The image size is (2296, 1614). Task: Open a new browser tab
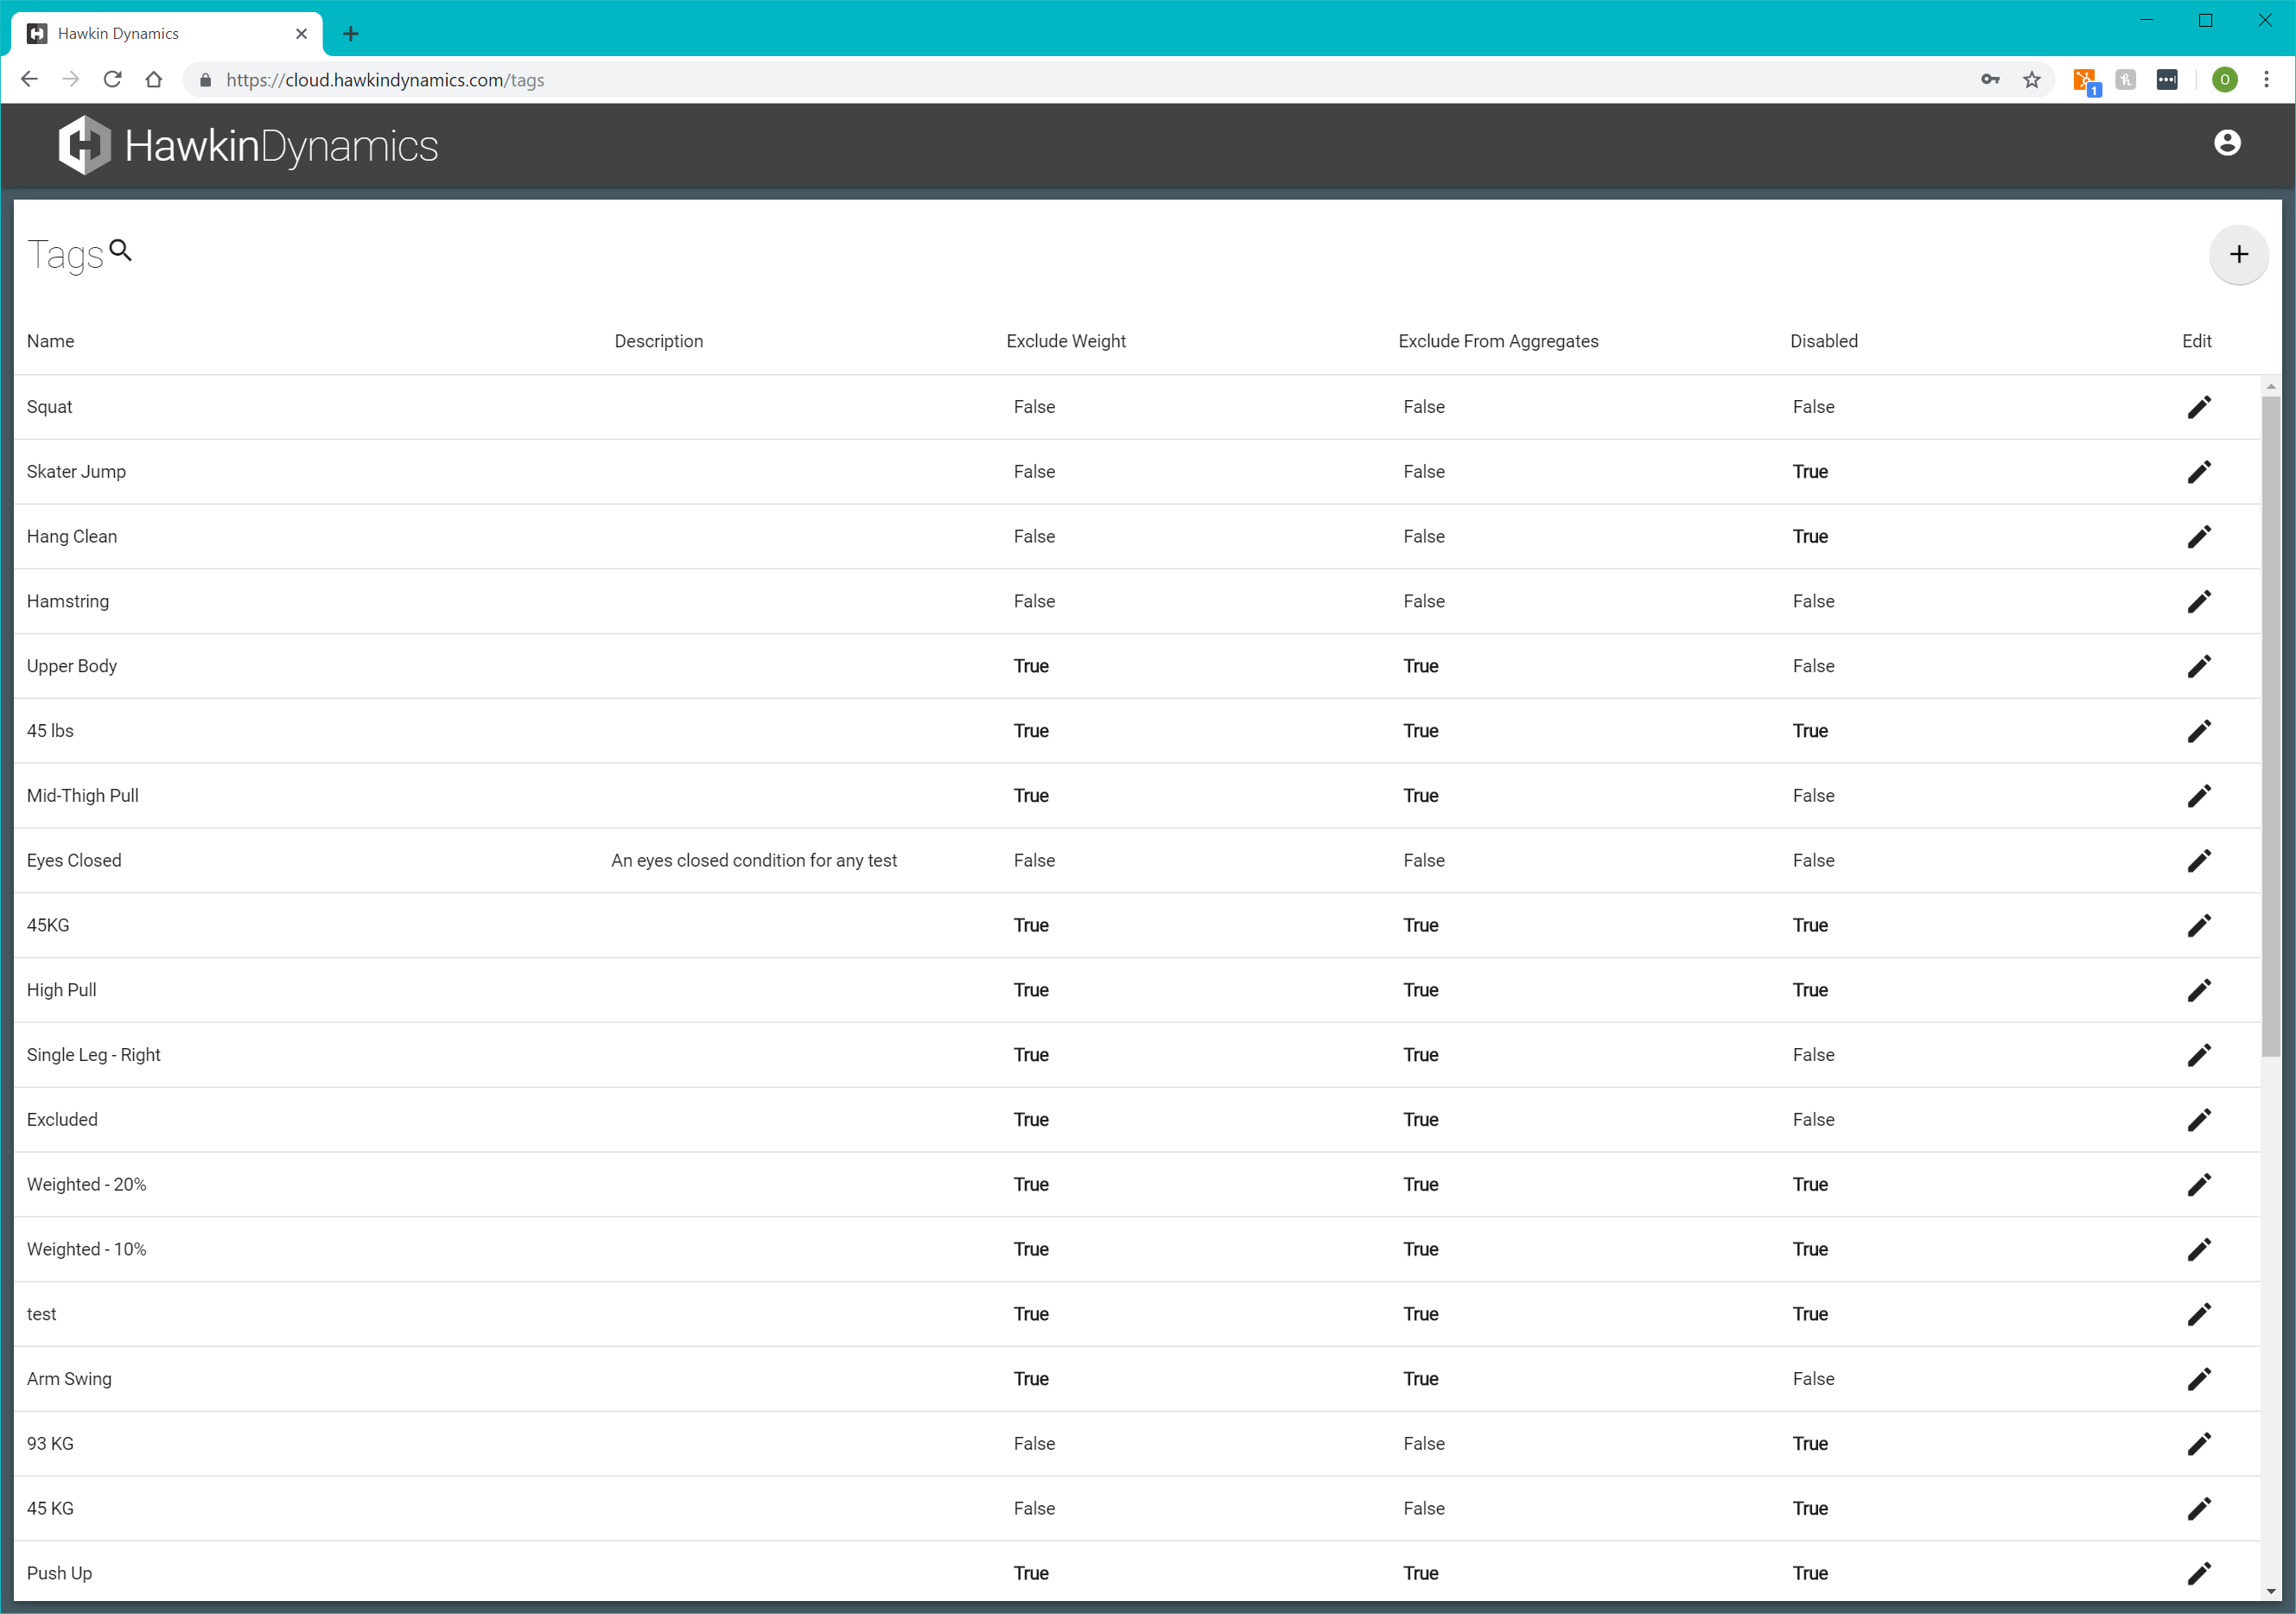pyautogui.click(x=351, y=34)
